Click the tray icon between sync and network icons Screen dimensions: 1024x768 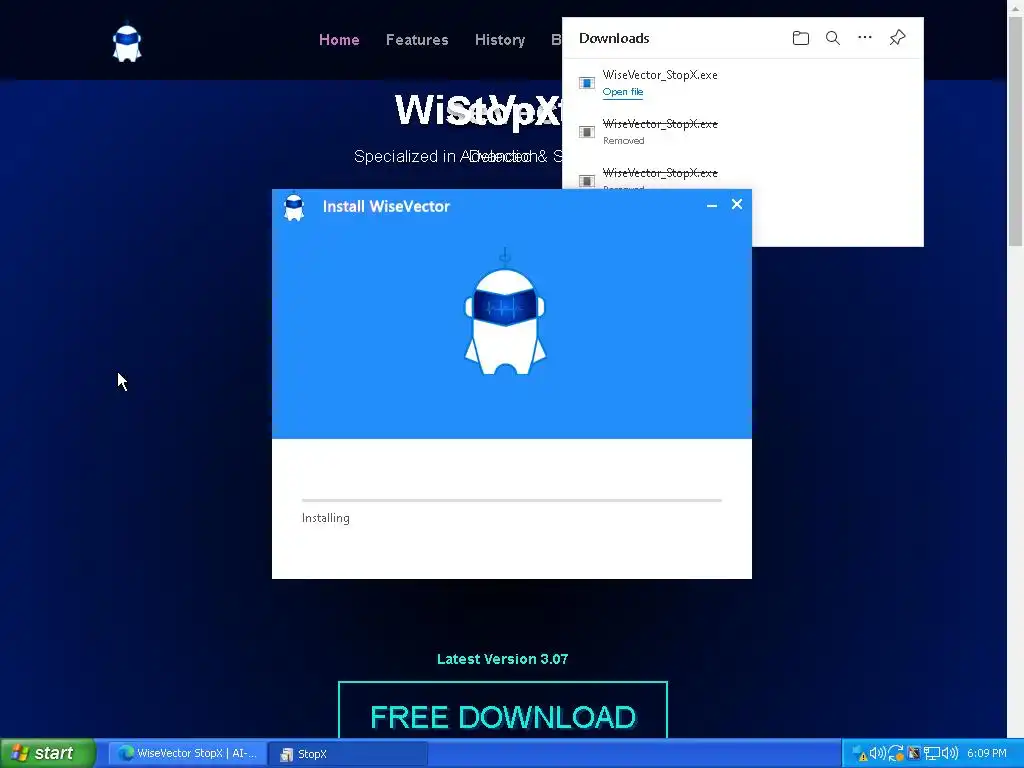point(914,754)
